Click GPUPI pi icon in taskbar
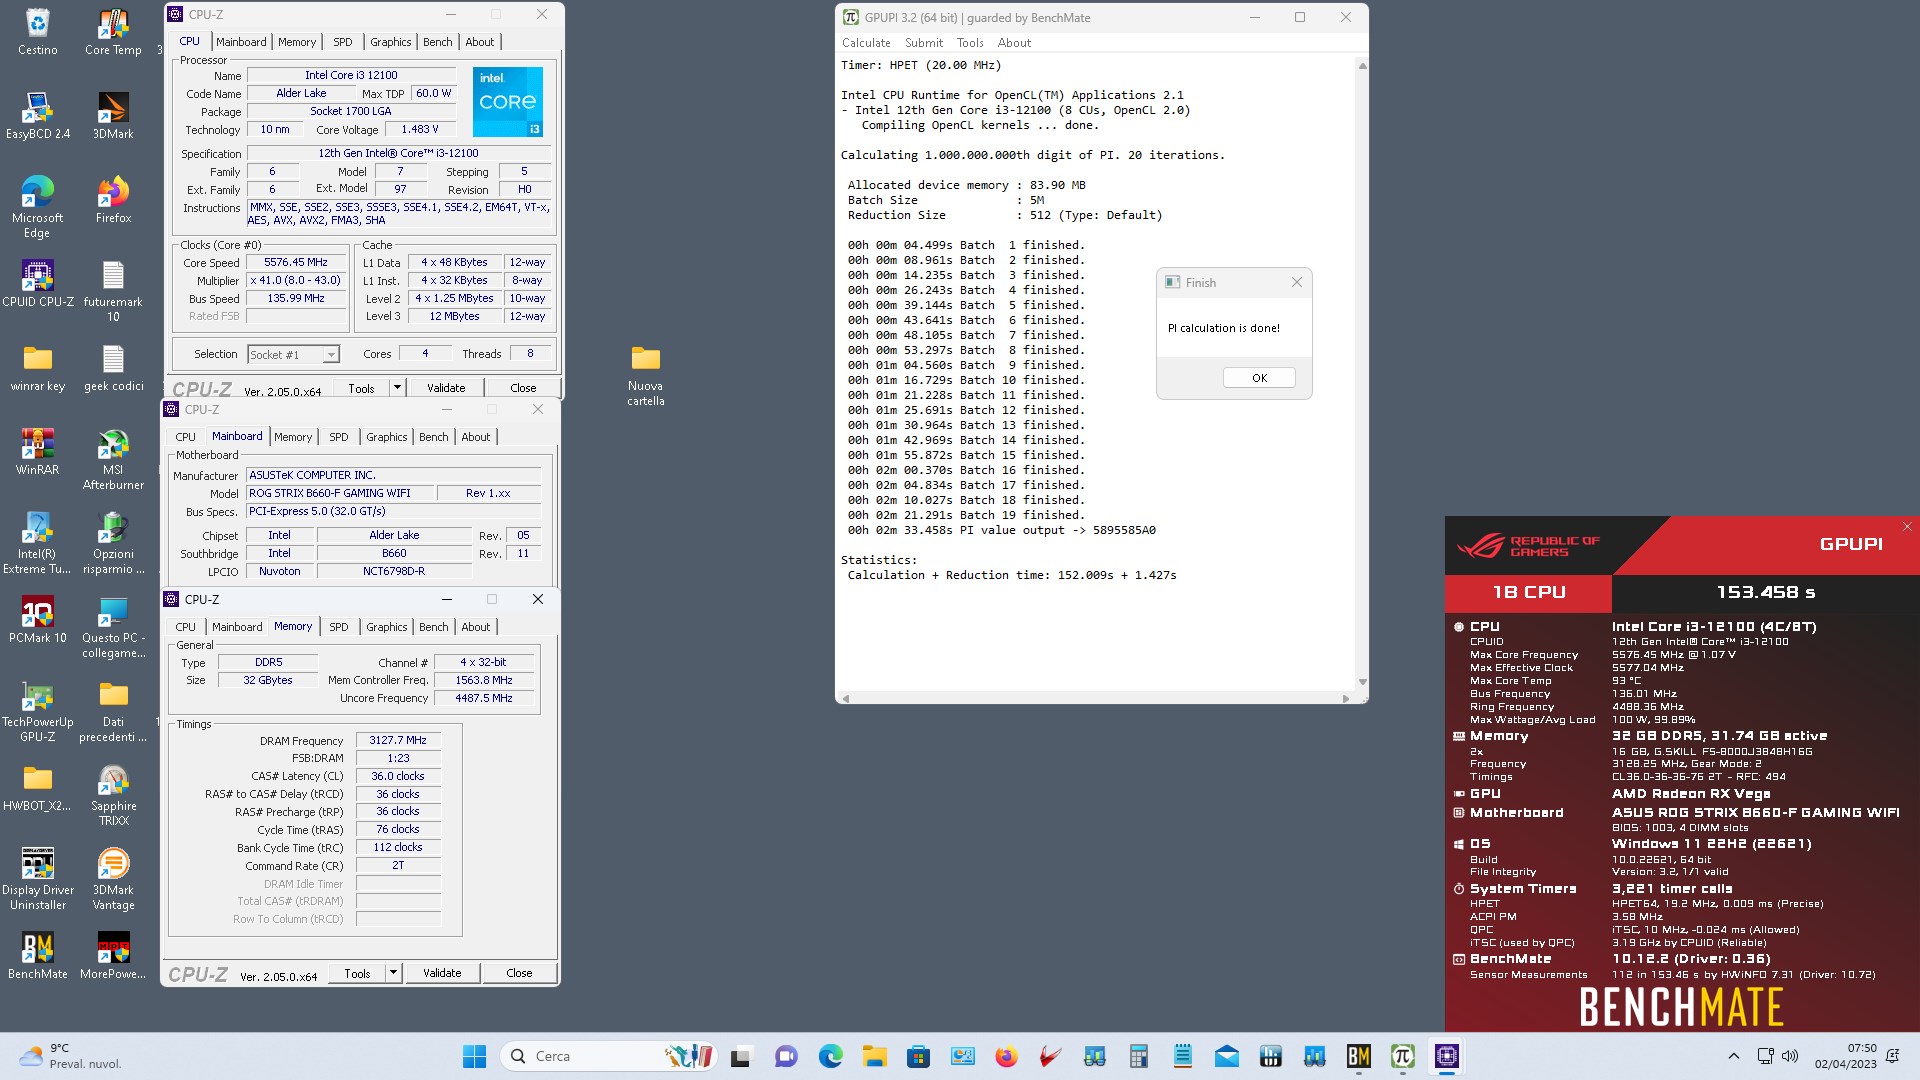The width and height of the screenshot is (1920, 1080). coord(1402,1056)
